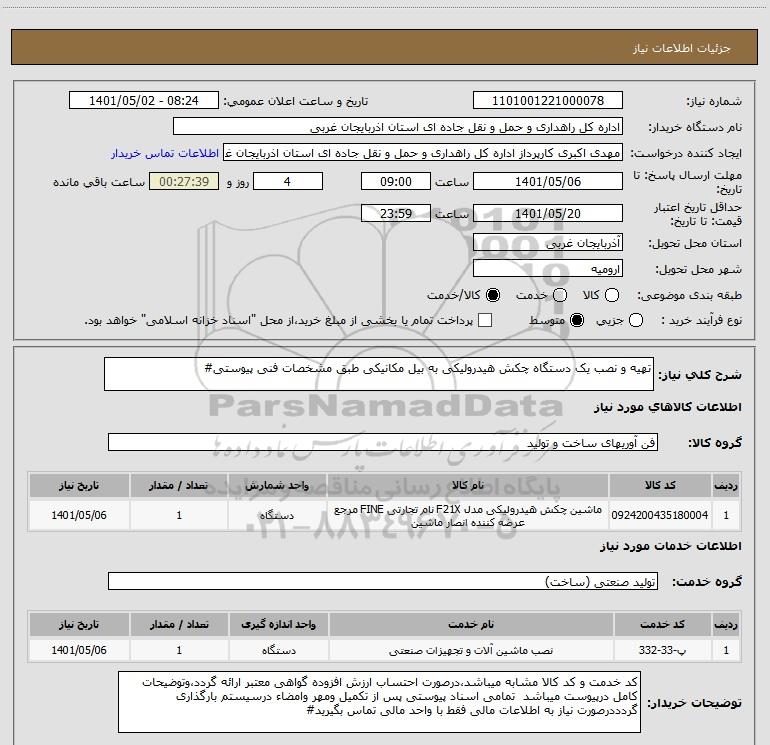
Task: Select the کالا/خدمت radio button
Action: point(493,295)
